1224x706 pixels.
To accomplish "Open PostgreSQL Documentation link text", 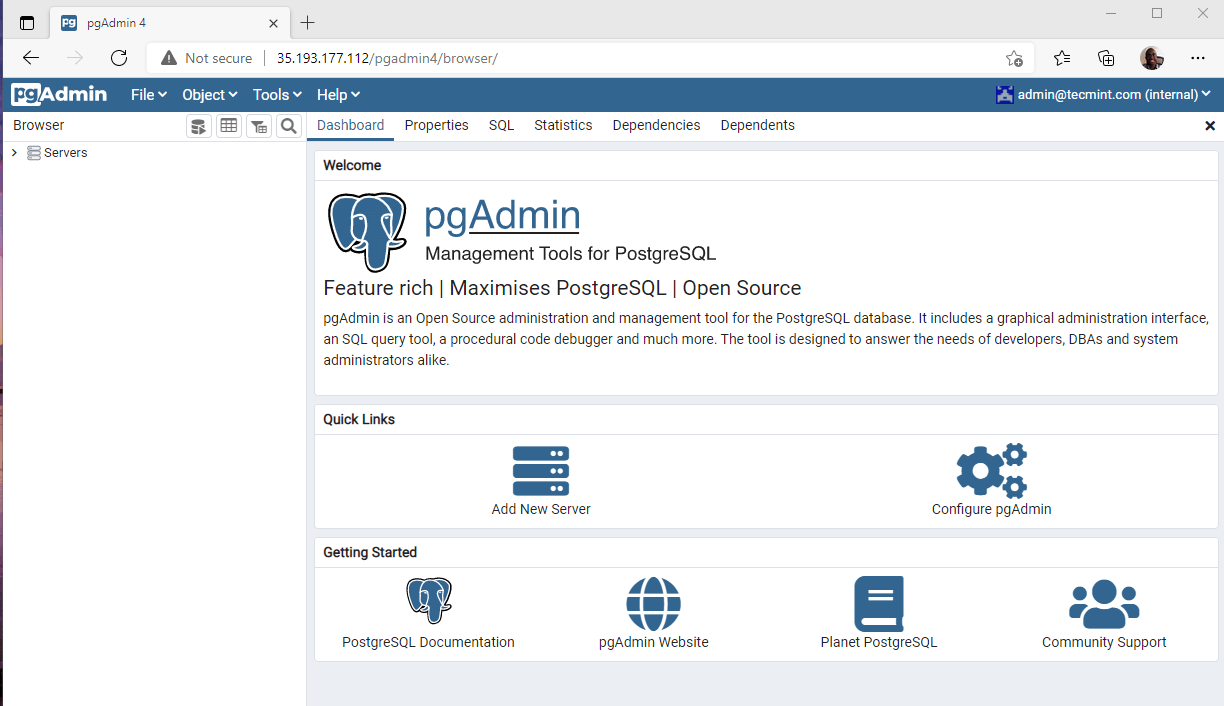I will (x=428, y=642).
